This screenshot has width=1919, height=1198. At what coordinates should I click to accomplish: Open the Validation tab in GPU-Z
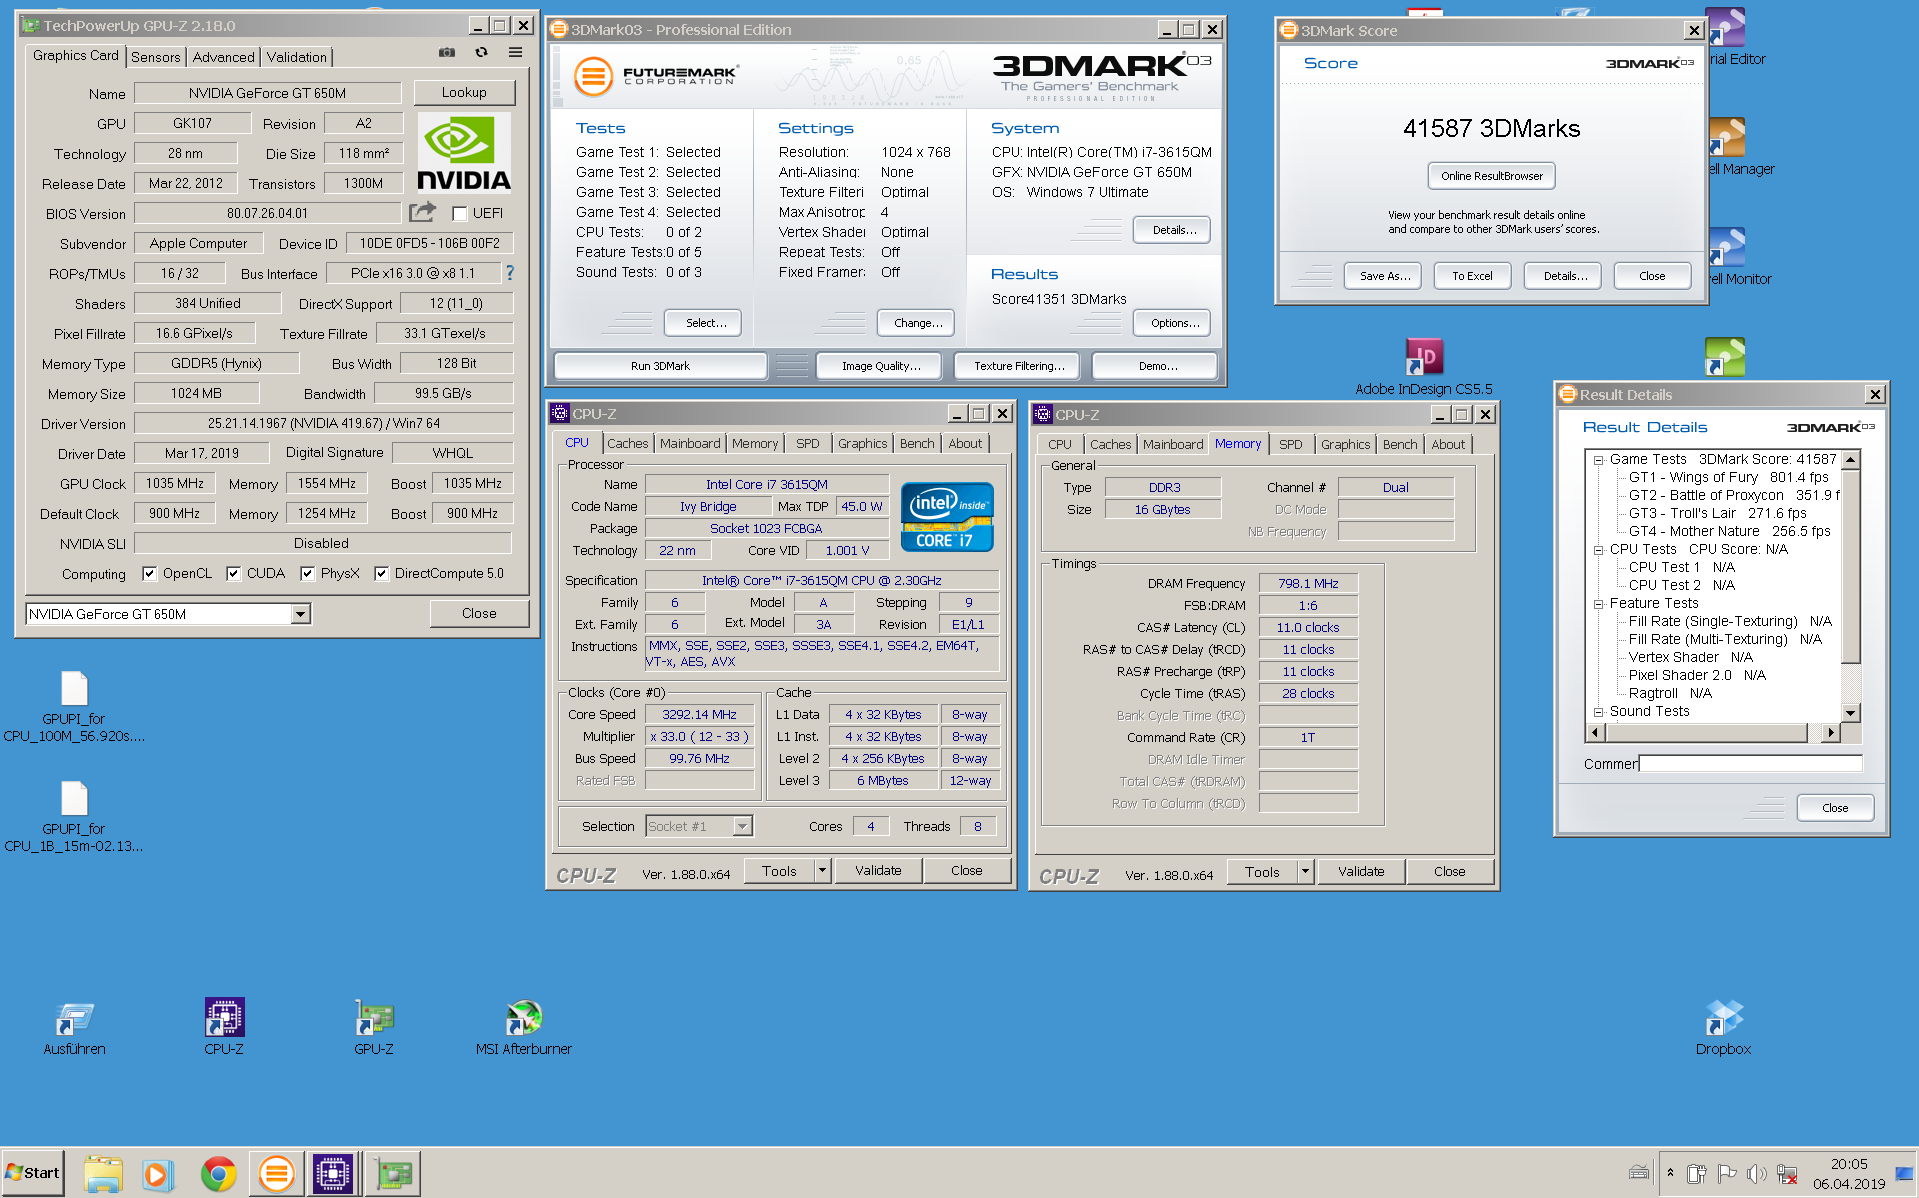pyautogui.click(x=296, y=57)
